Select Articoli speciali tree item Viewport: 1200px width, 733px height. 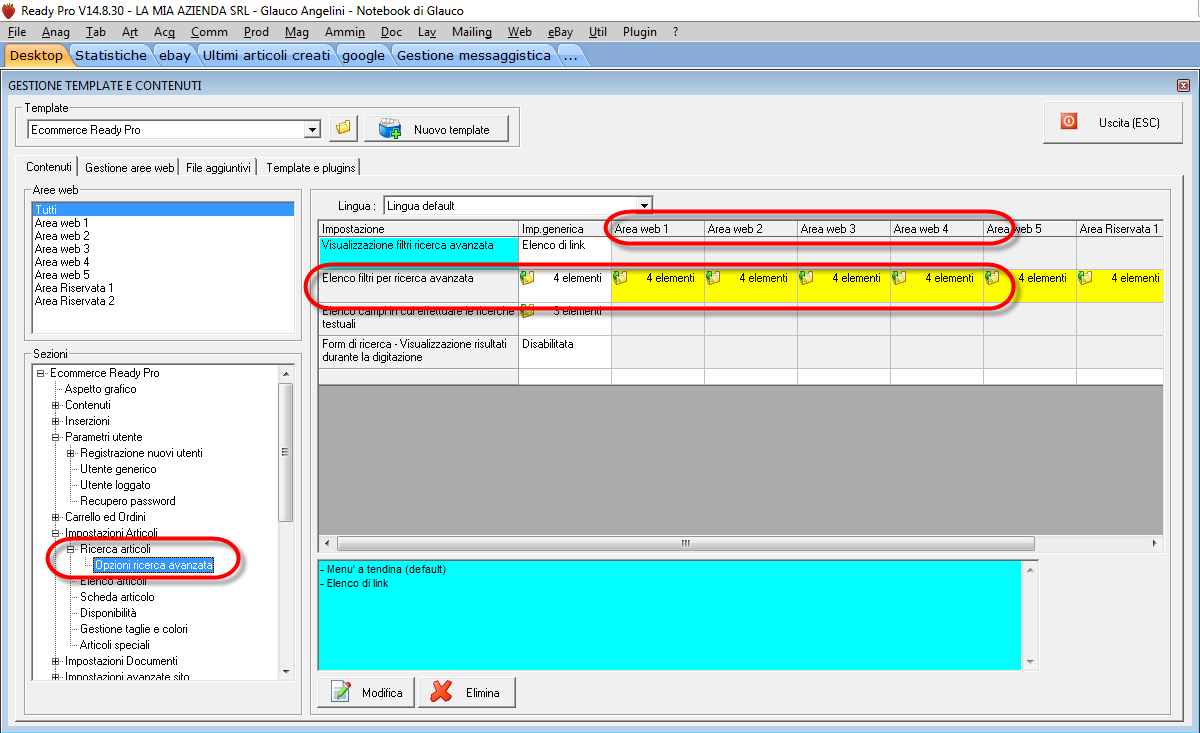pyautogui.click(x=115, y=645)
